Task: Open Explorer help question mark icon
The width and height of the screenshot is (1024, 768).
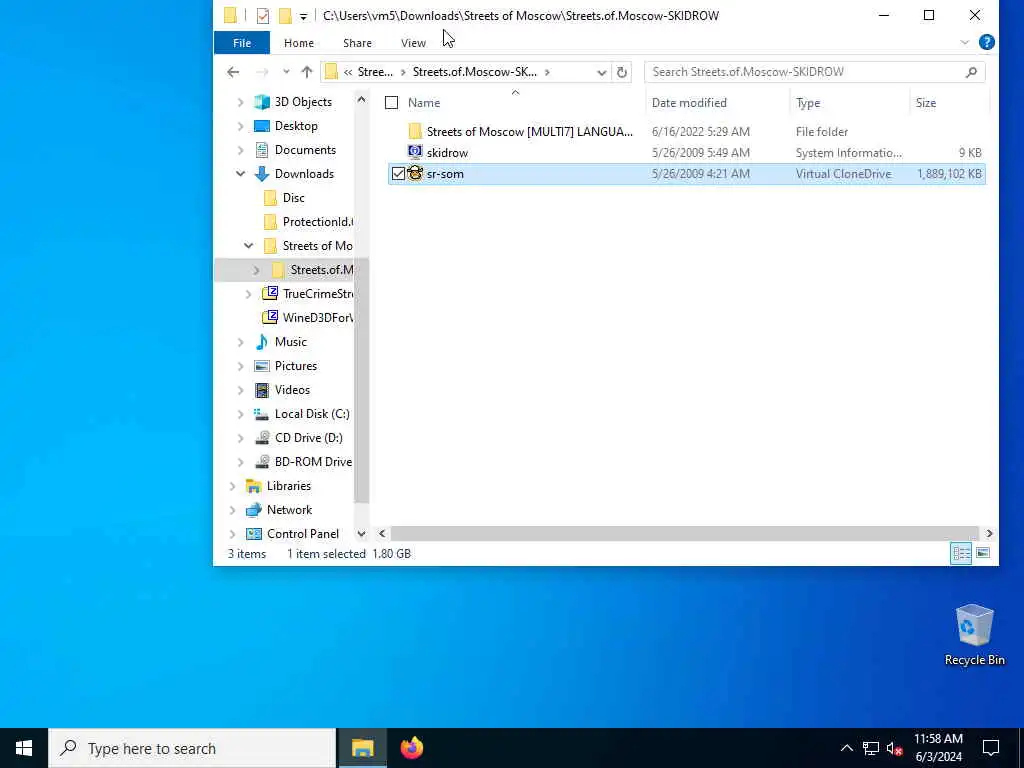Action: coord(986,42)
